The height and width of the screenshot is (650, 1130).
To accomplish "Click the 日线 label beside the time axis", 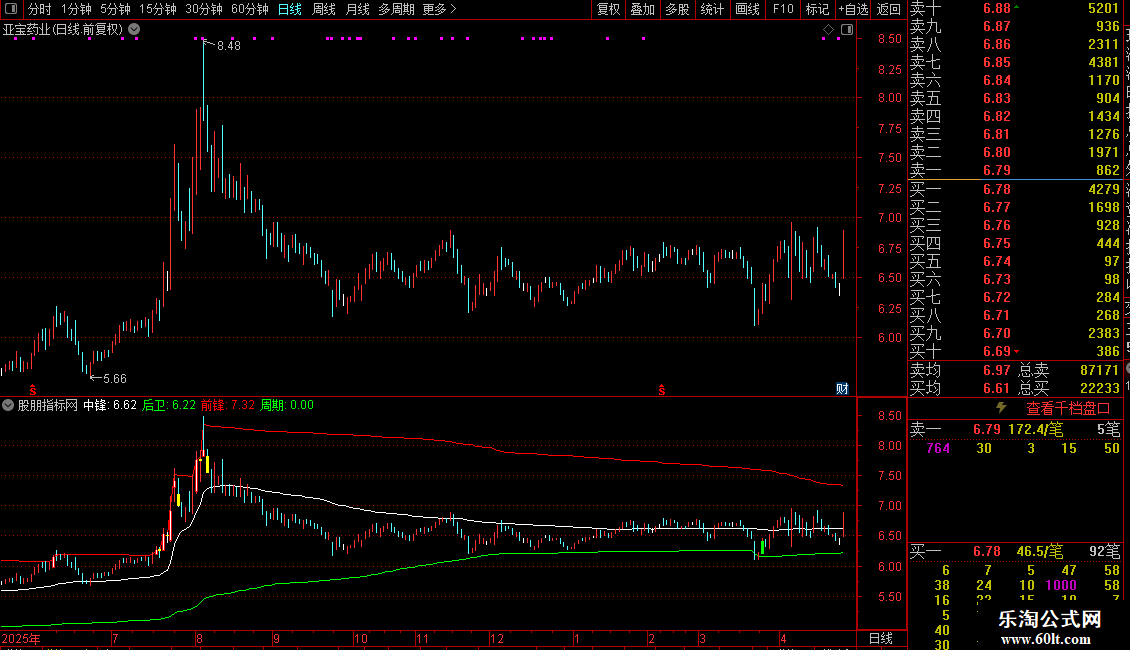I will click(881, 638).
